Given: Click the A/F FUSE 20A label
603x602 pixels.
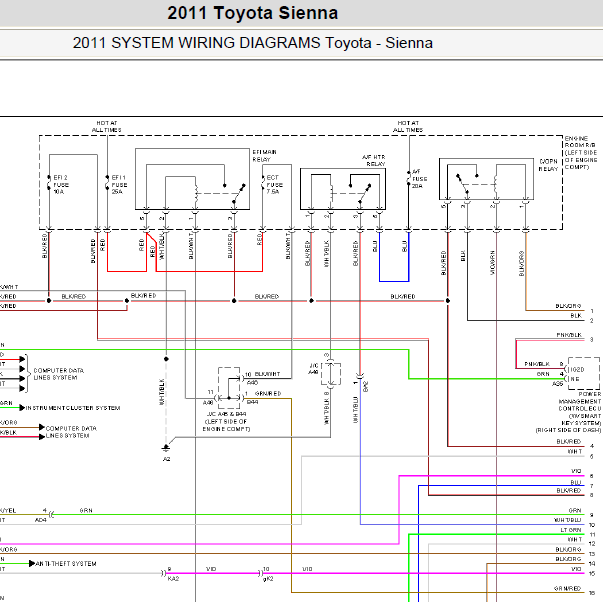Looking at the screenshot, I should tap(420, 178).
